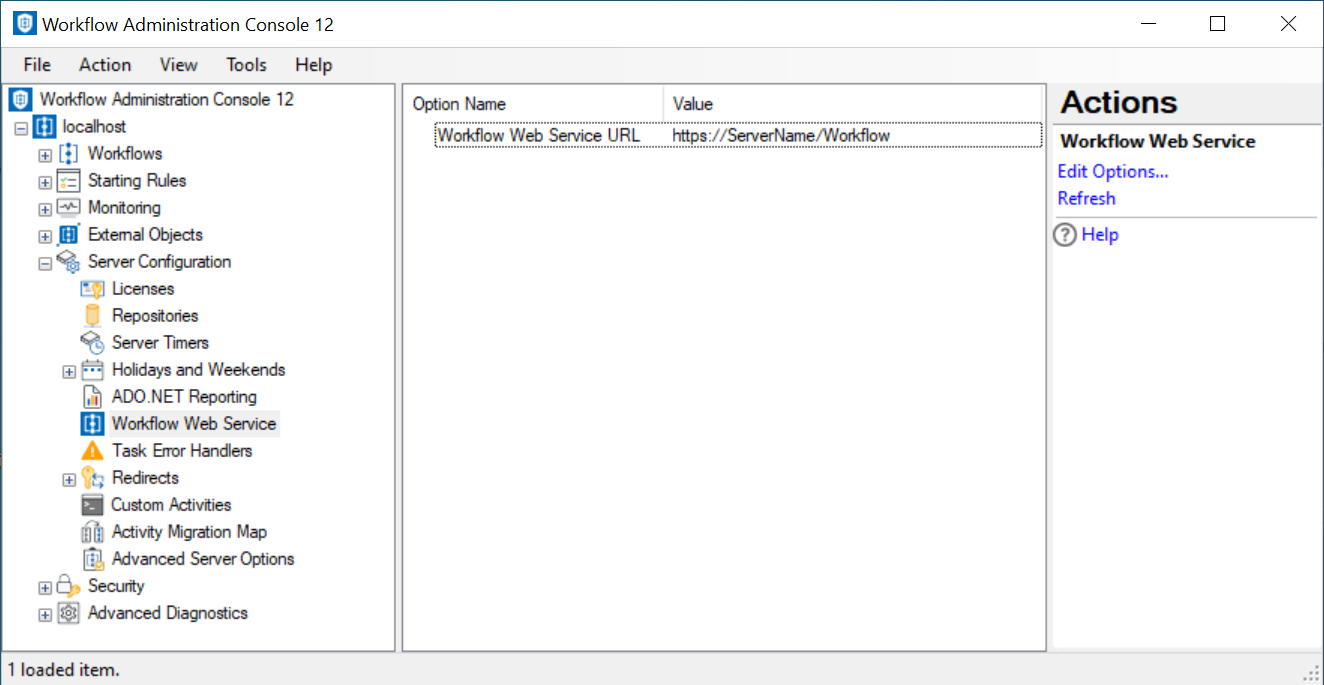Click the ADO.NET Reporting icon
Screen dimensions: 1324x685
(x=92, y=397)
